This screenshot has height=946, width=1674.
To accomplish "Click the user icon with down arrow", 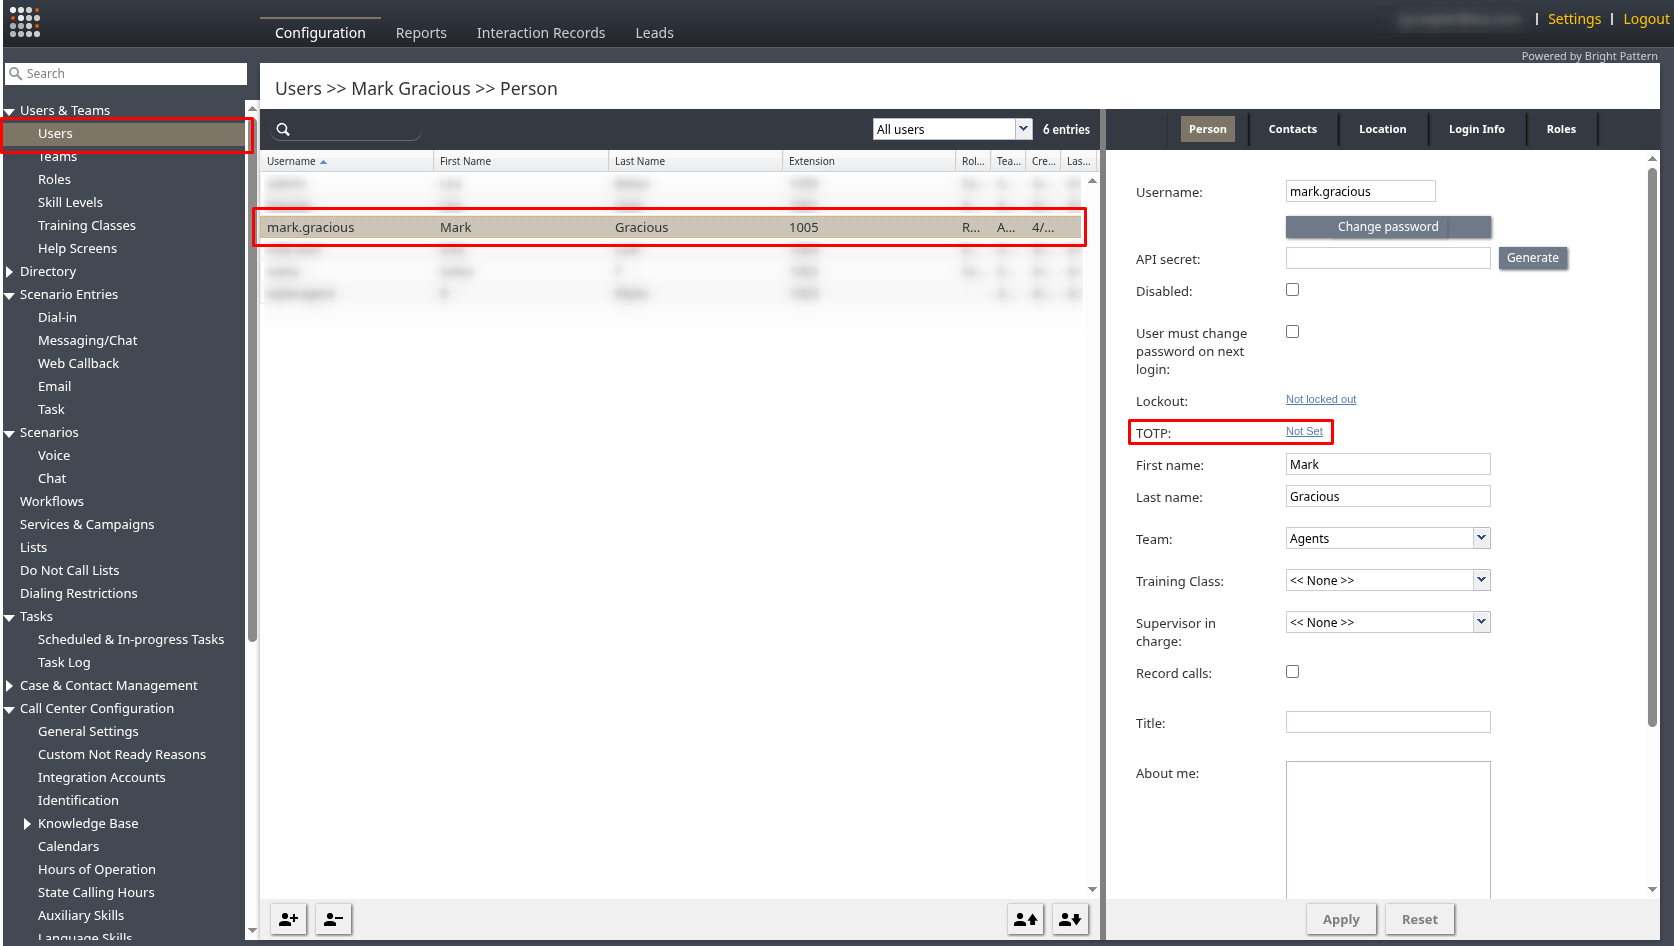I will pyautogui.click(x=1070, y=919).
